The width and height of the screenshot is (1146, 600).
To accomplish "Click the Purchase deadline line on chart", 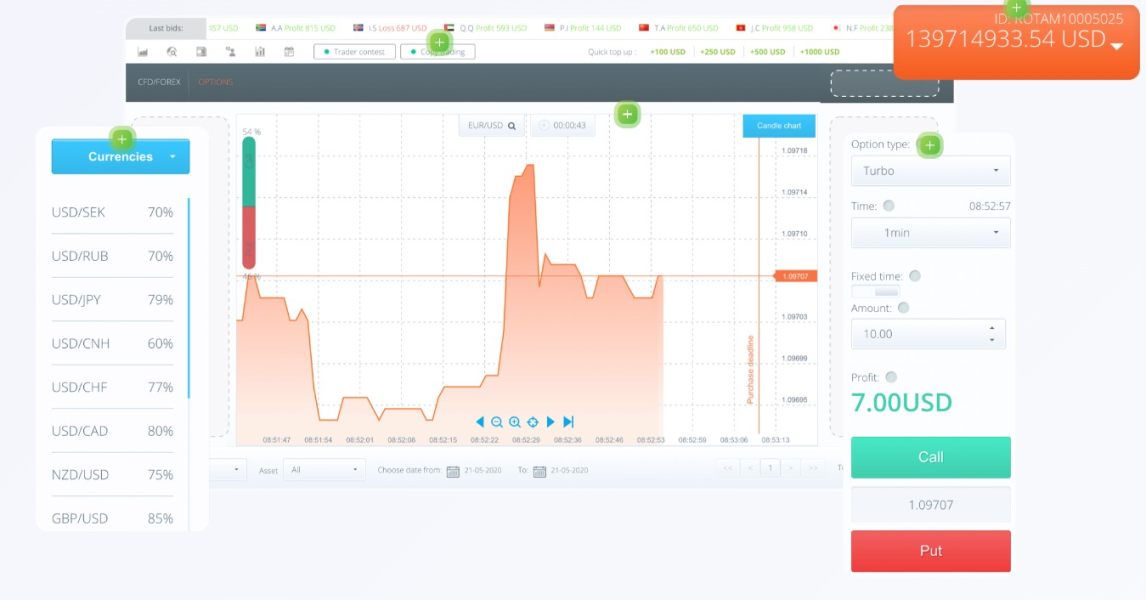I will pos(759,285).
